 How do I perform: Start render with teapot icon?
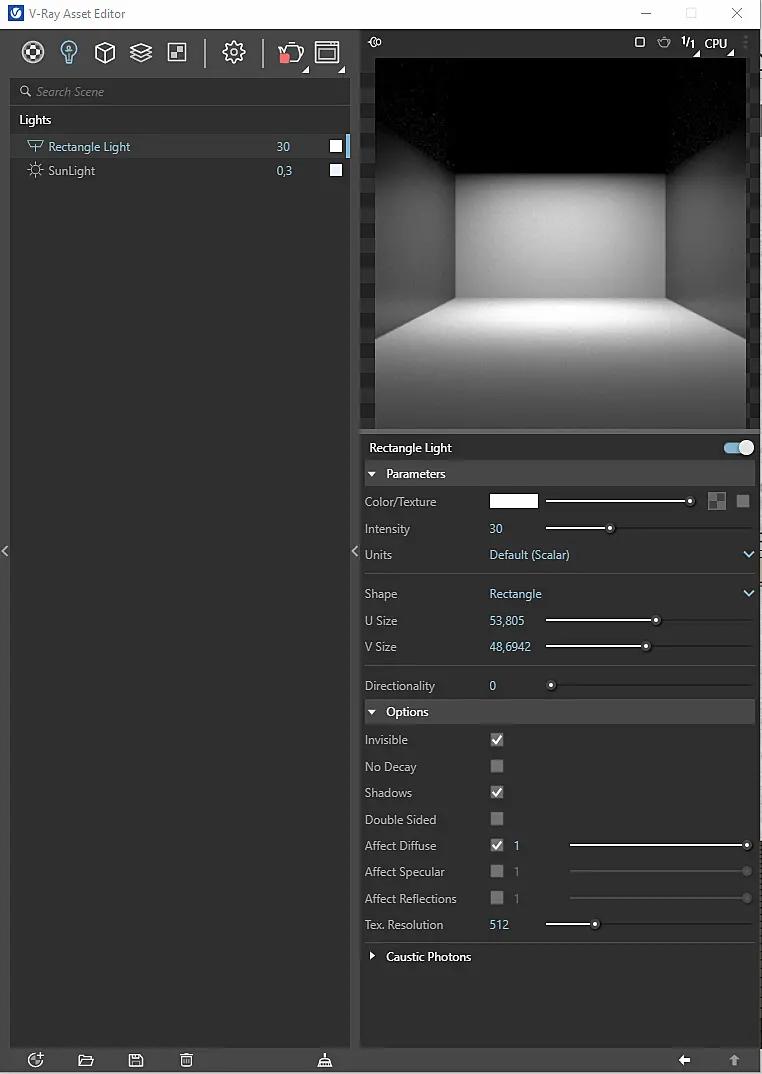(291, 53)
